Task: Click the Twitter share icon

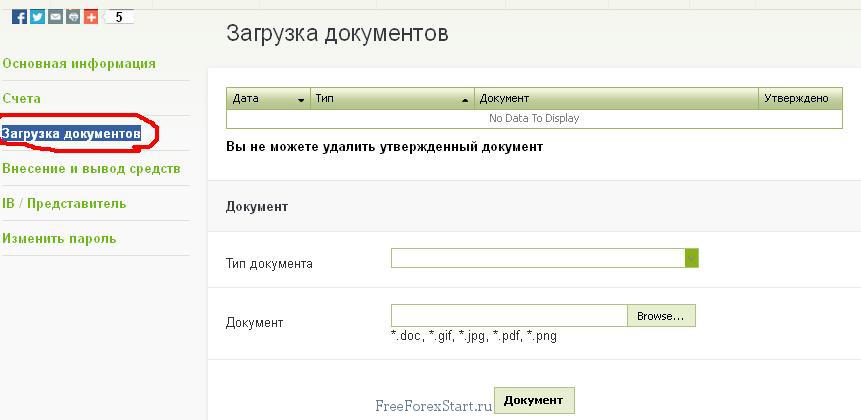Action: pos(38,17)
